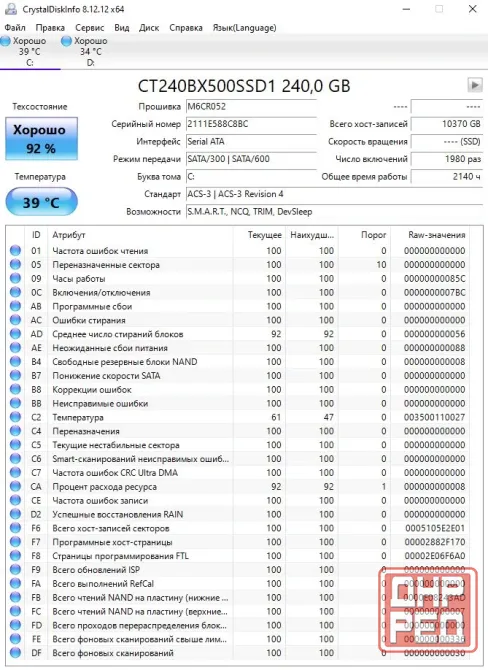Click status icon for Коррекции ошибок row

(15, 389)
